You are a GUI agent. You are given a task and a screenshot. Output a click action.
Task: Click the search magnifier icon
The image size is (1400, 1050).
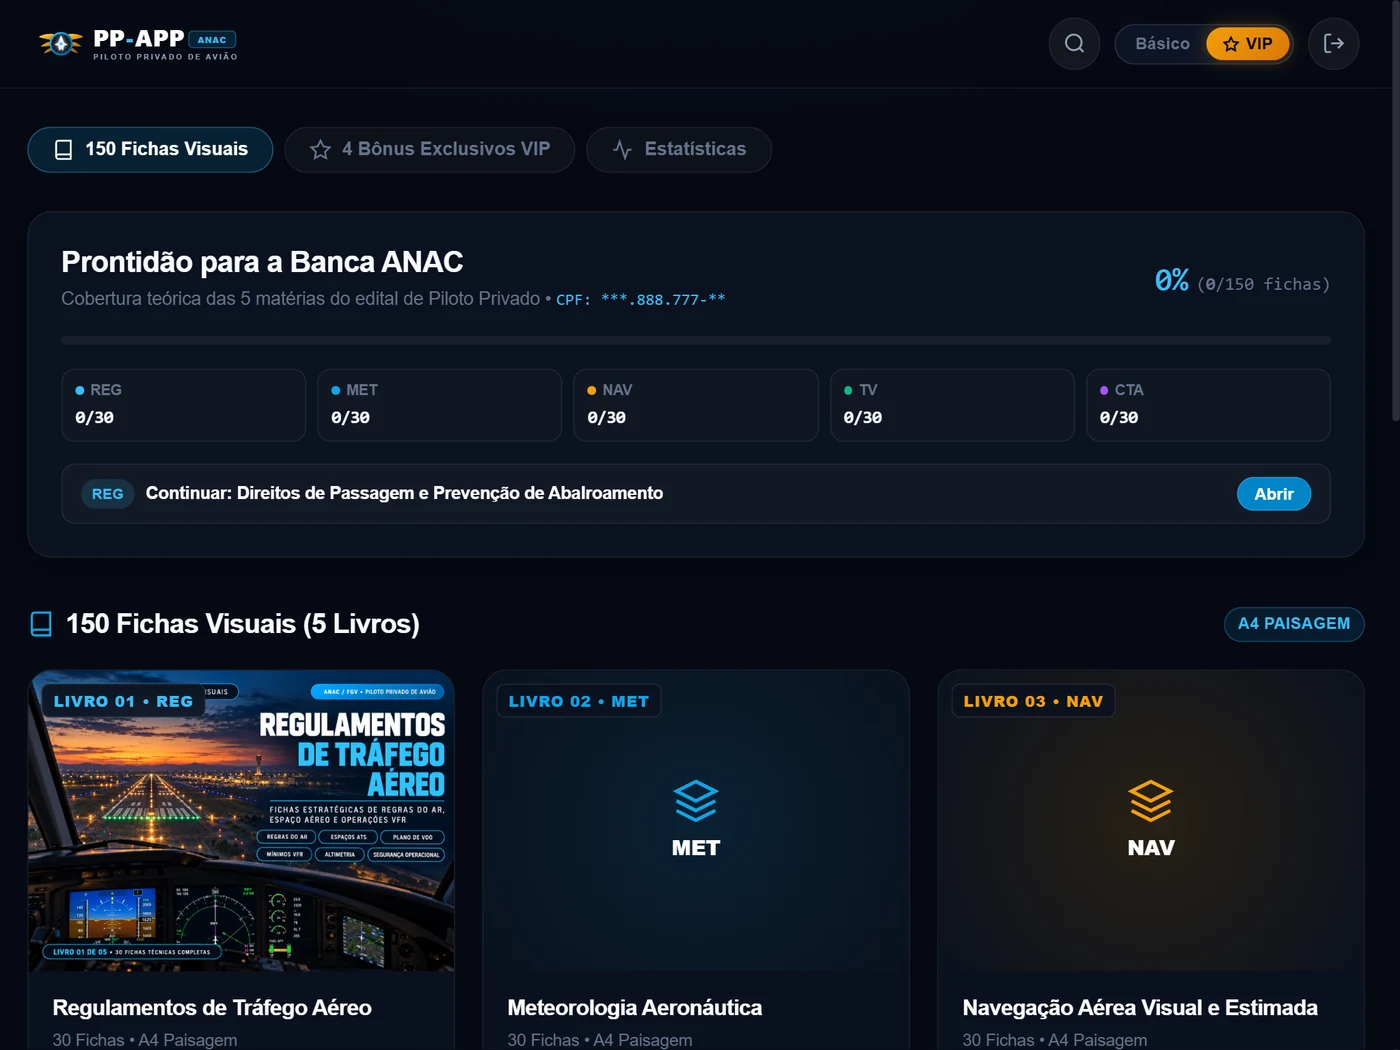[1074, 44]
